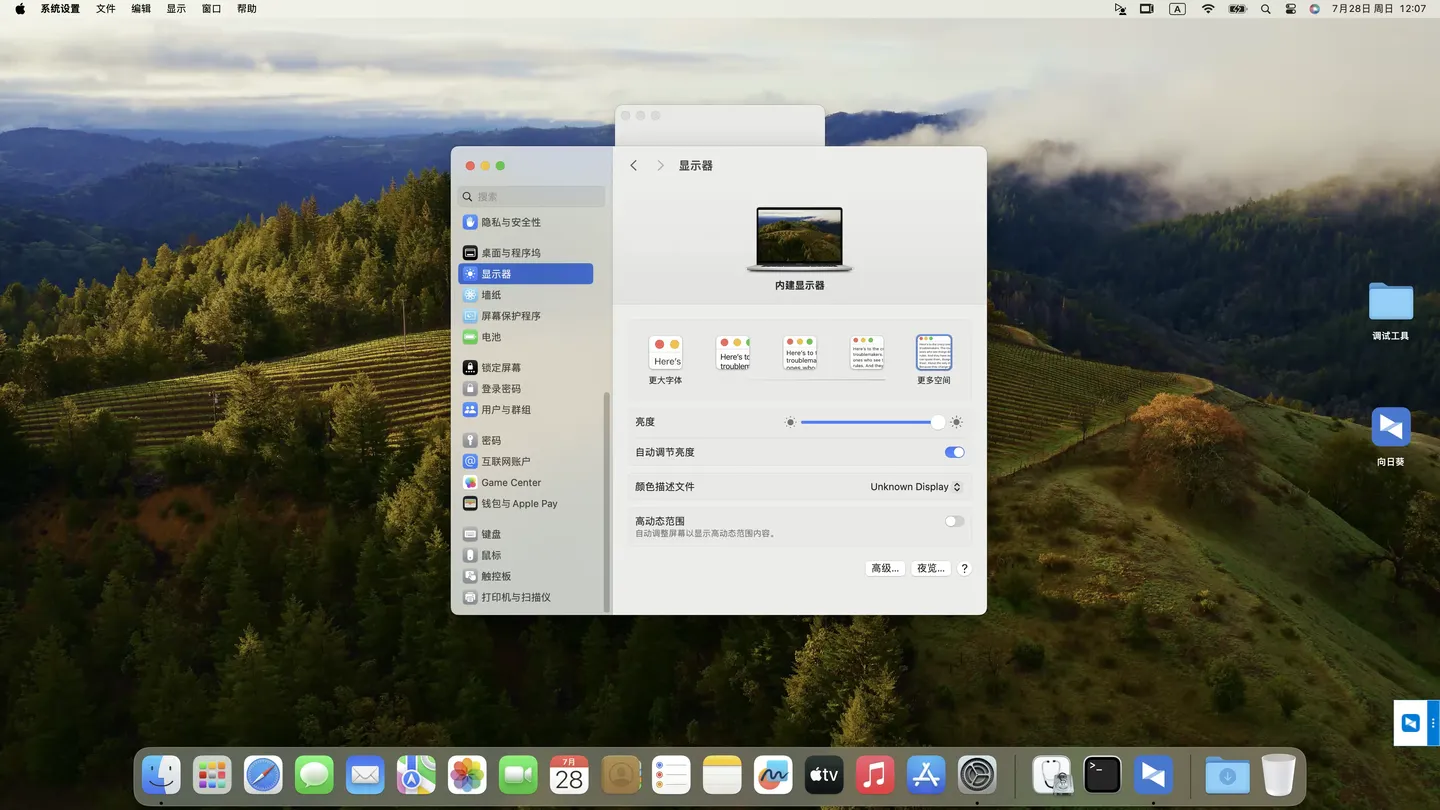Click the 夜览... button
Image resolution: width=1440 pixels, height=810 pixels.
[x=930, y=568]
